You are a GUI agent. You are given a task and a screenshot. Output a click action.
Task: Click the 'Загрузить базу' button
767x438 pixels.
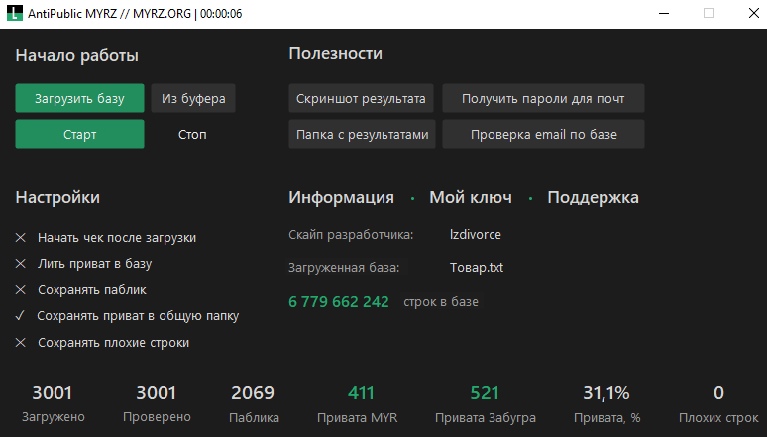[80, 98]
